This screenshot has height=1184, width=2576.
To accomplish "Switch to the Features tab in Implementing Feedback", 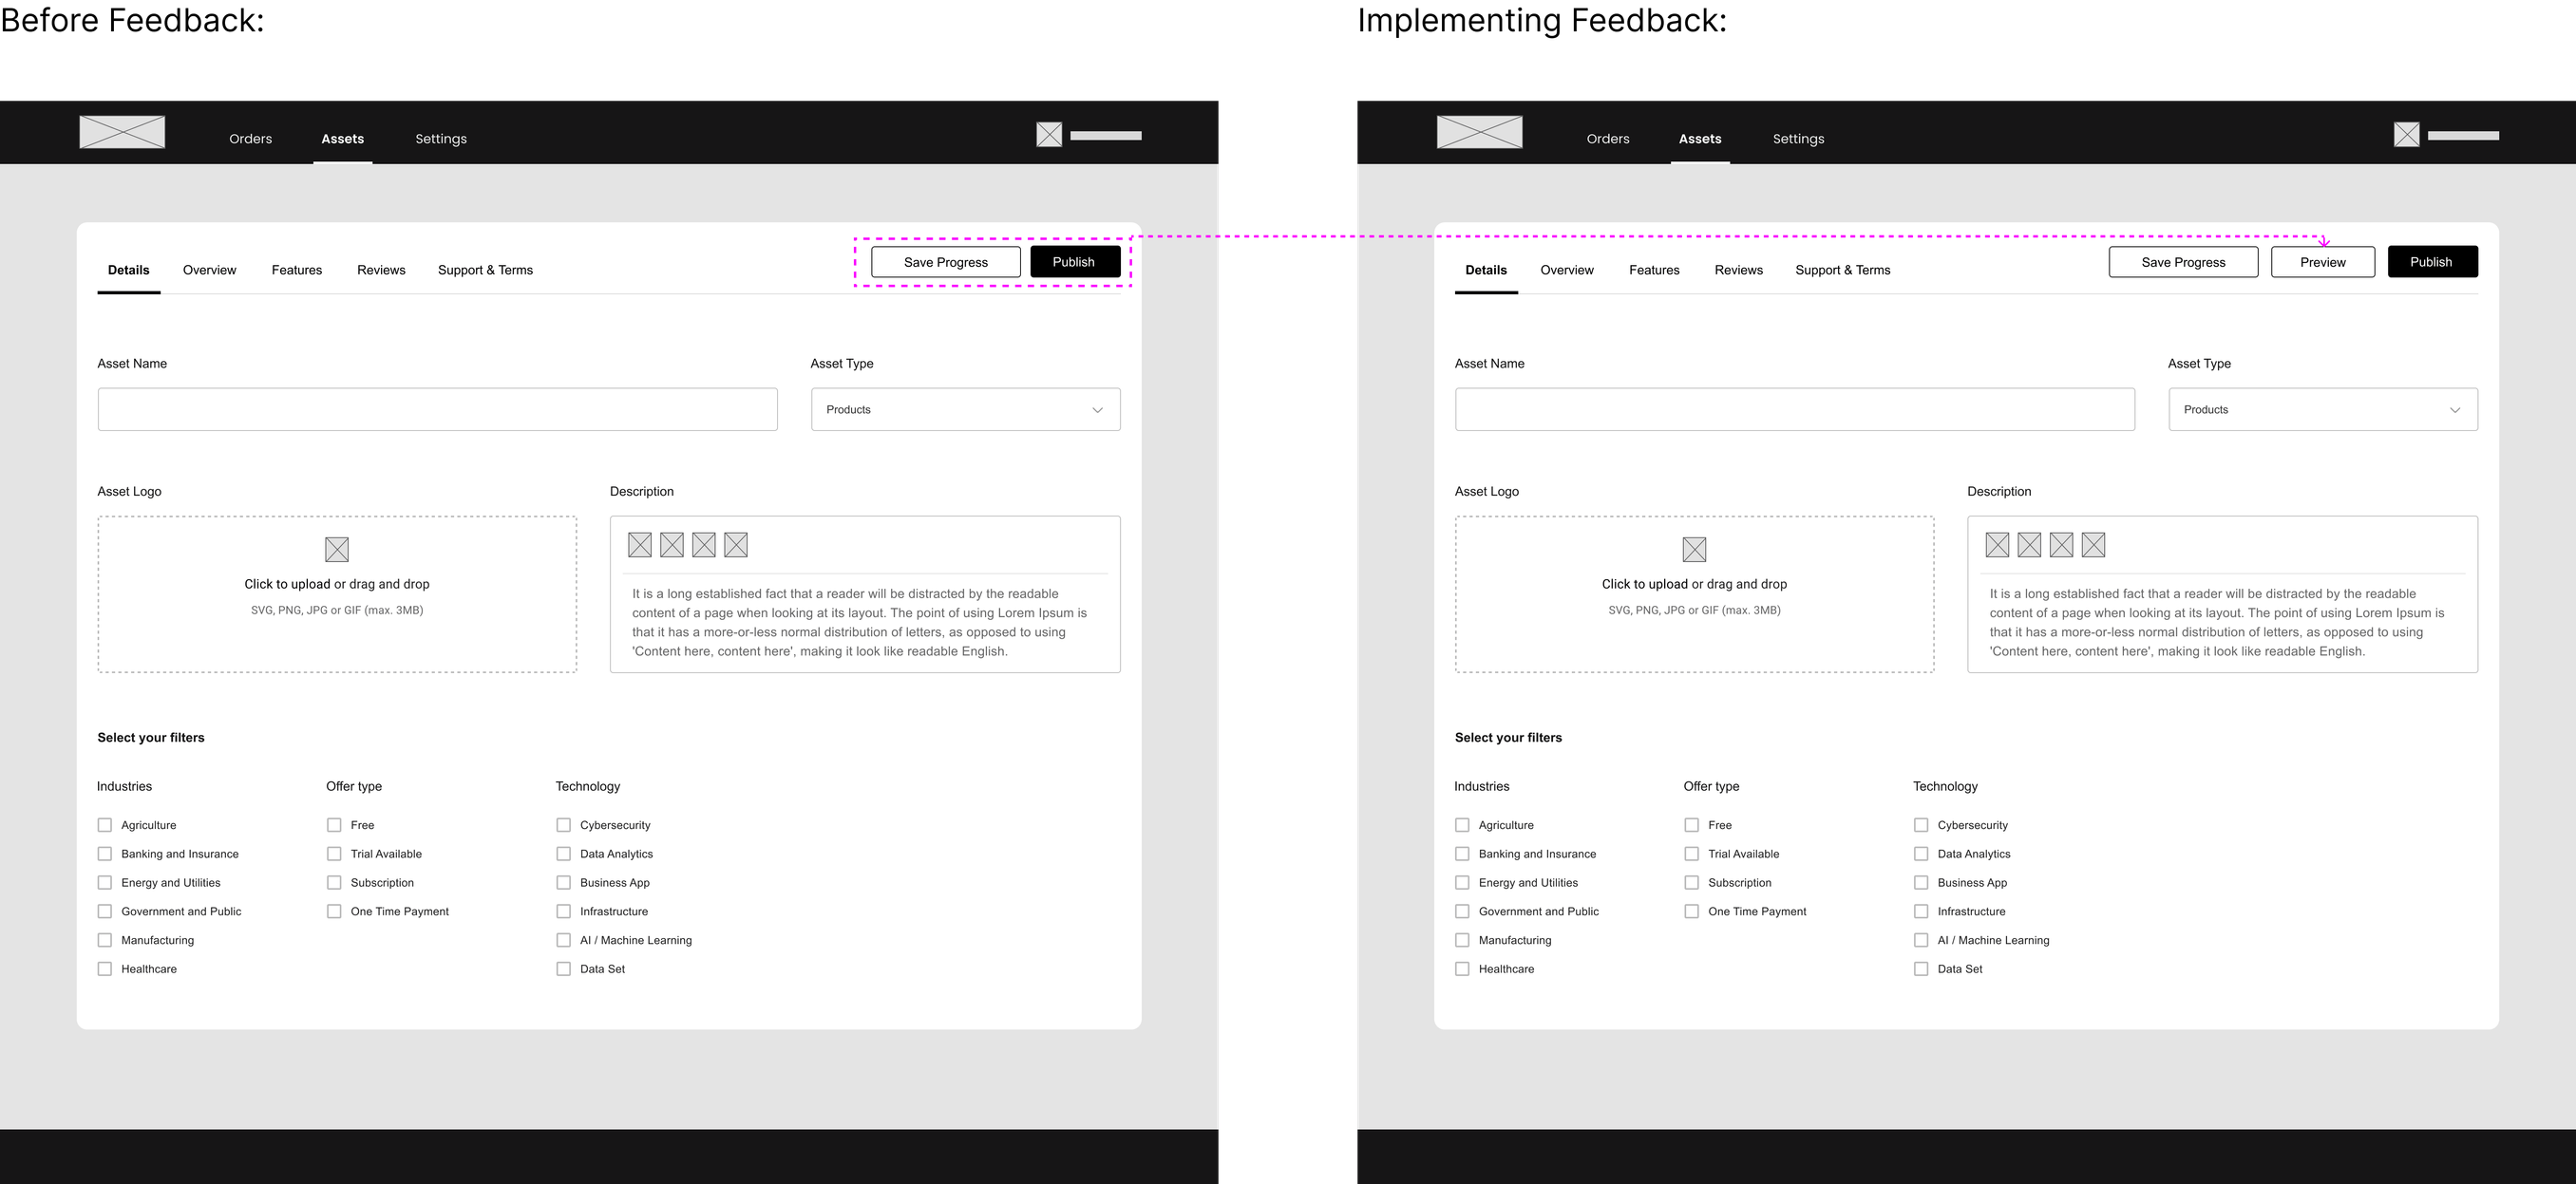I will (x=1654, y=270).
